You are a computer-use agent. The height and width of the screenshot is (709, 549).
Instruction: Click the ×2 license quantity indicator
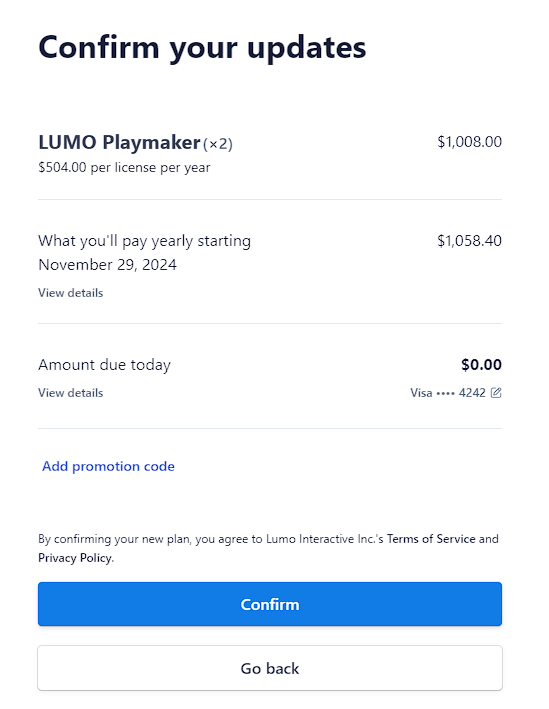click(x=218, y=144)
